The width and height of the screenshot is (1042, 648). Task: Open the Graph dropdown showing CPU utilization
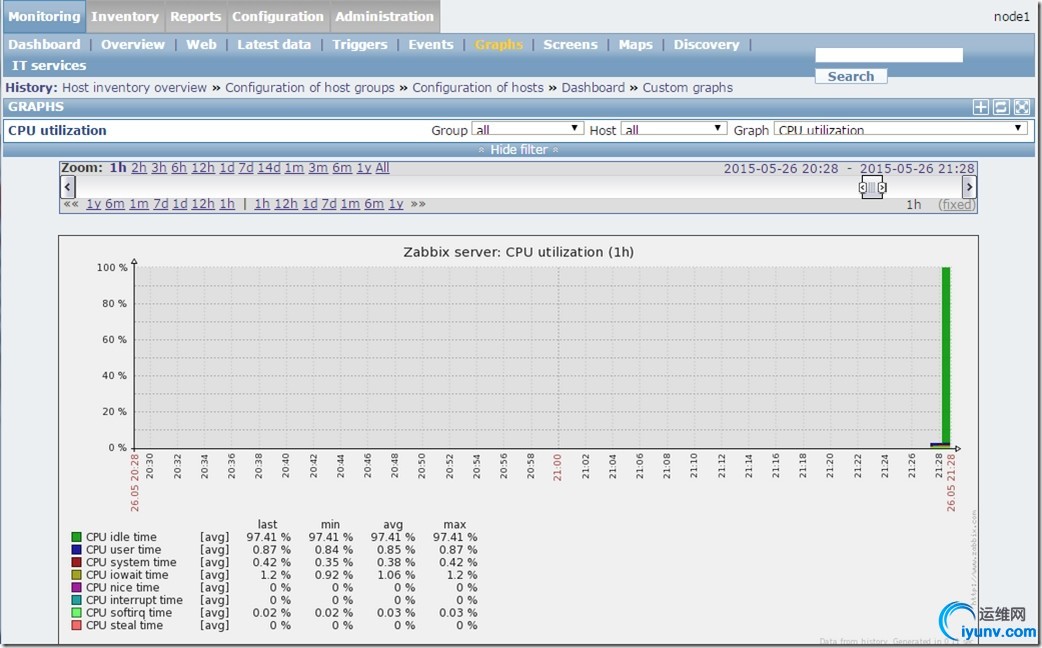[x=900, y=129]
